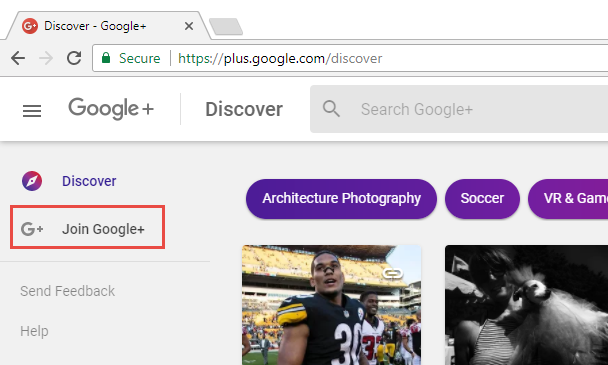This screenshot has width=608, height=365.
Task: Click the G+ icon beside Join Google+
Action: click(32, 229)
